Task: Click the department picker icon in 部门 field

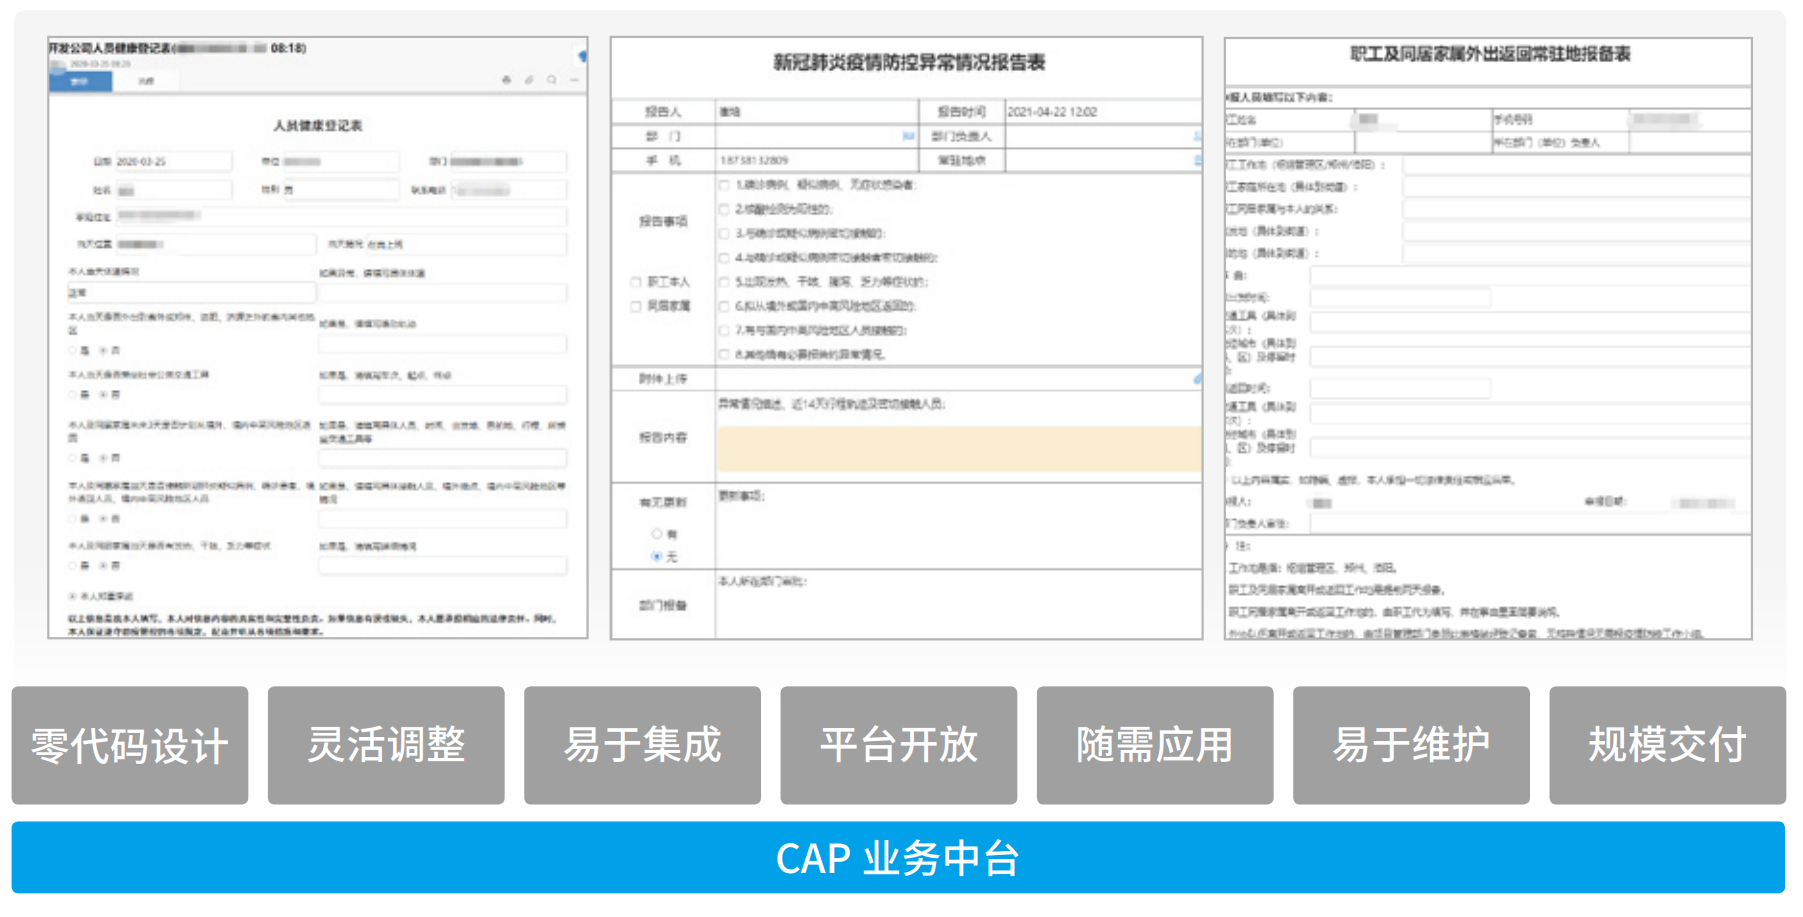Action: (x=908, y=136)
